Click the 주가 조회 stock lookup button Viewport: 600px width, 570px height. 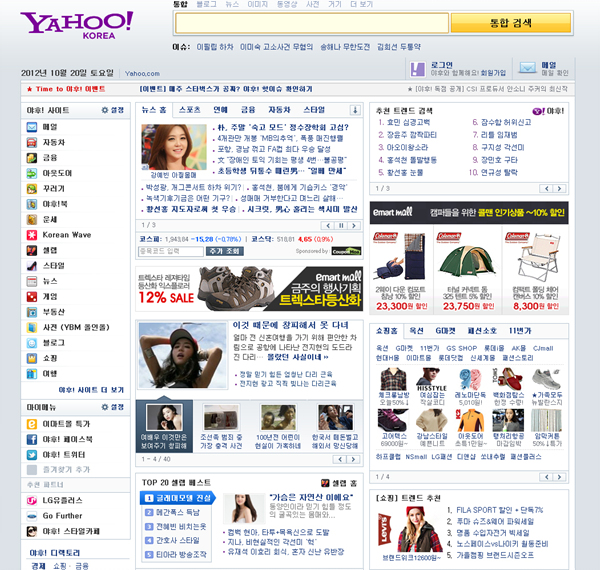coord(225,251)
